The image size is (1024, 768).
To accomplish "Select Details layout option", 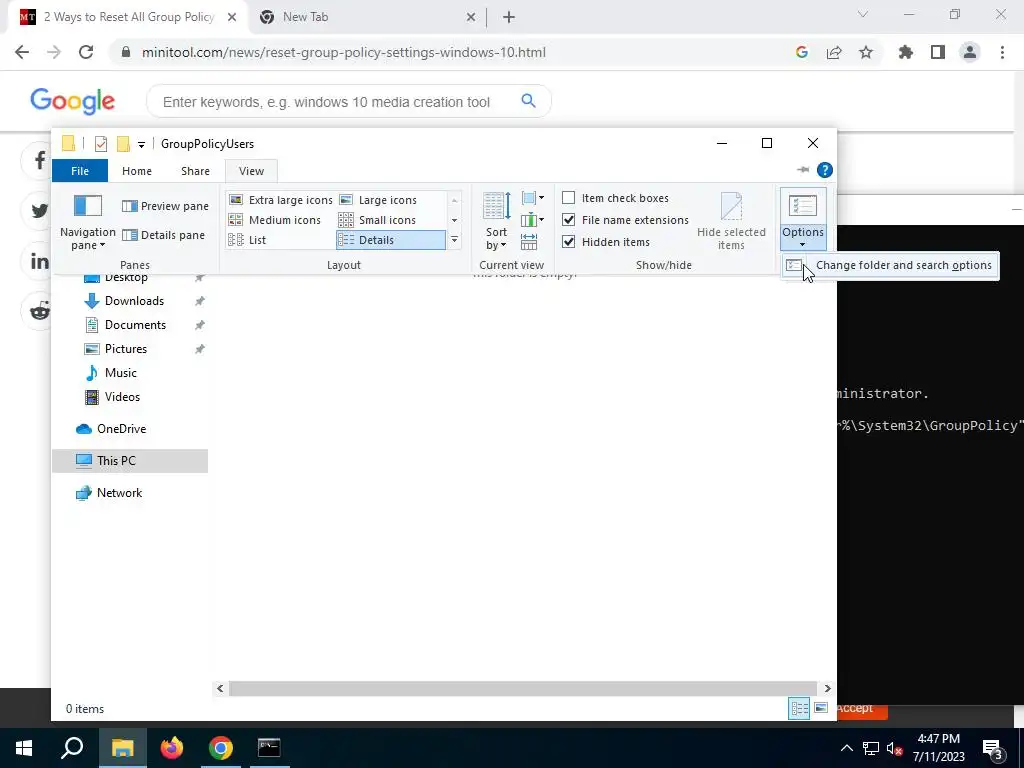I will [x=391, y=240].
